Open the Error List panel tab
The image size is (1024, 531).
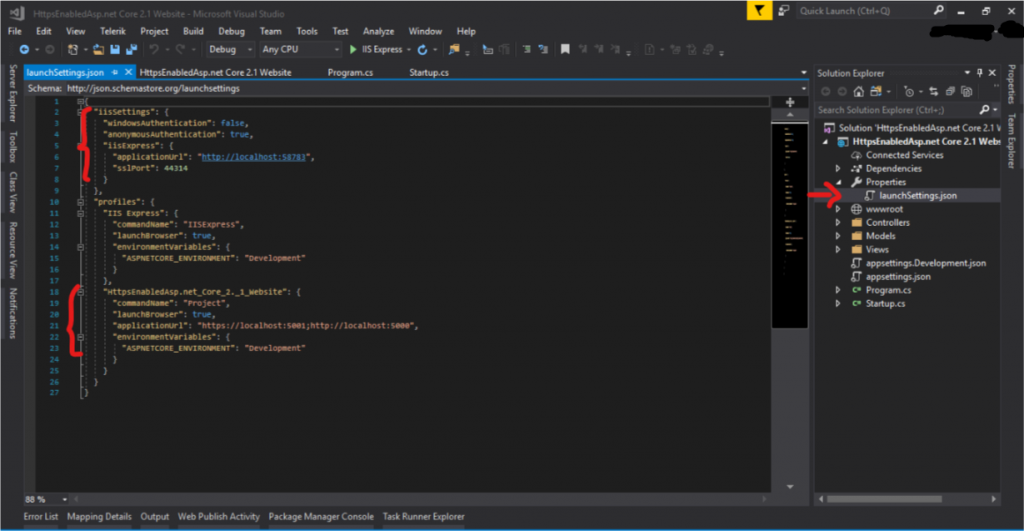click(40, 516)
